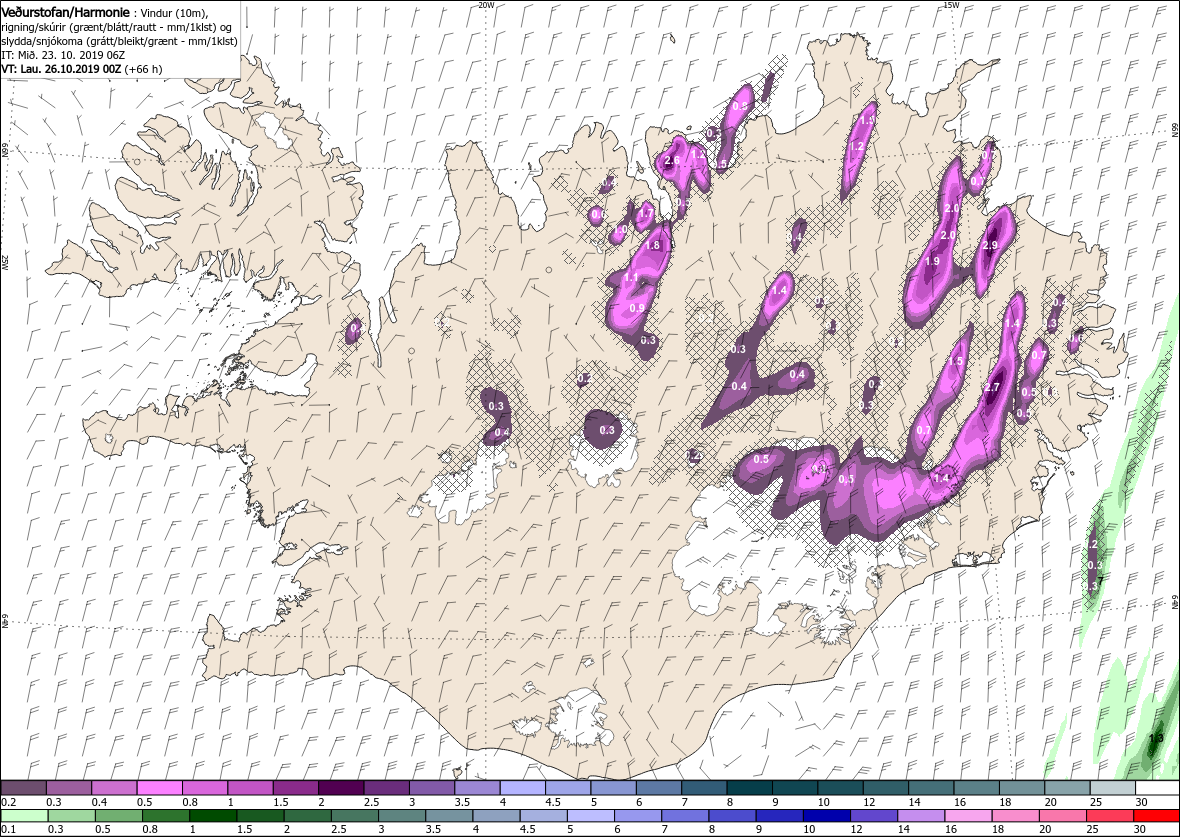Select top legend row white swatch at 30
The height and width of the screenshot is (837, 1180).
[x=1157, y=788]
